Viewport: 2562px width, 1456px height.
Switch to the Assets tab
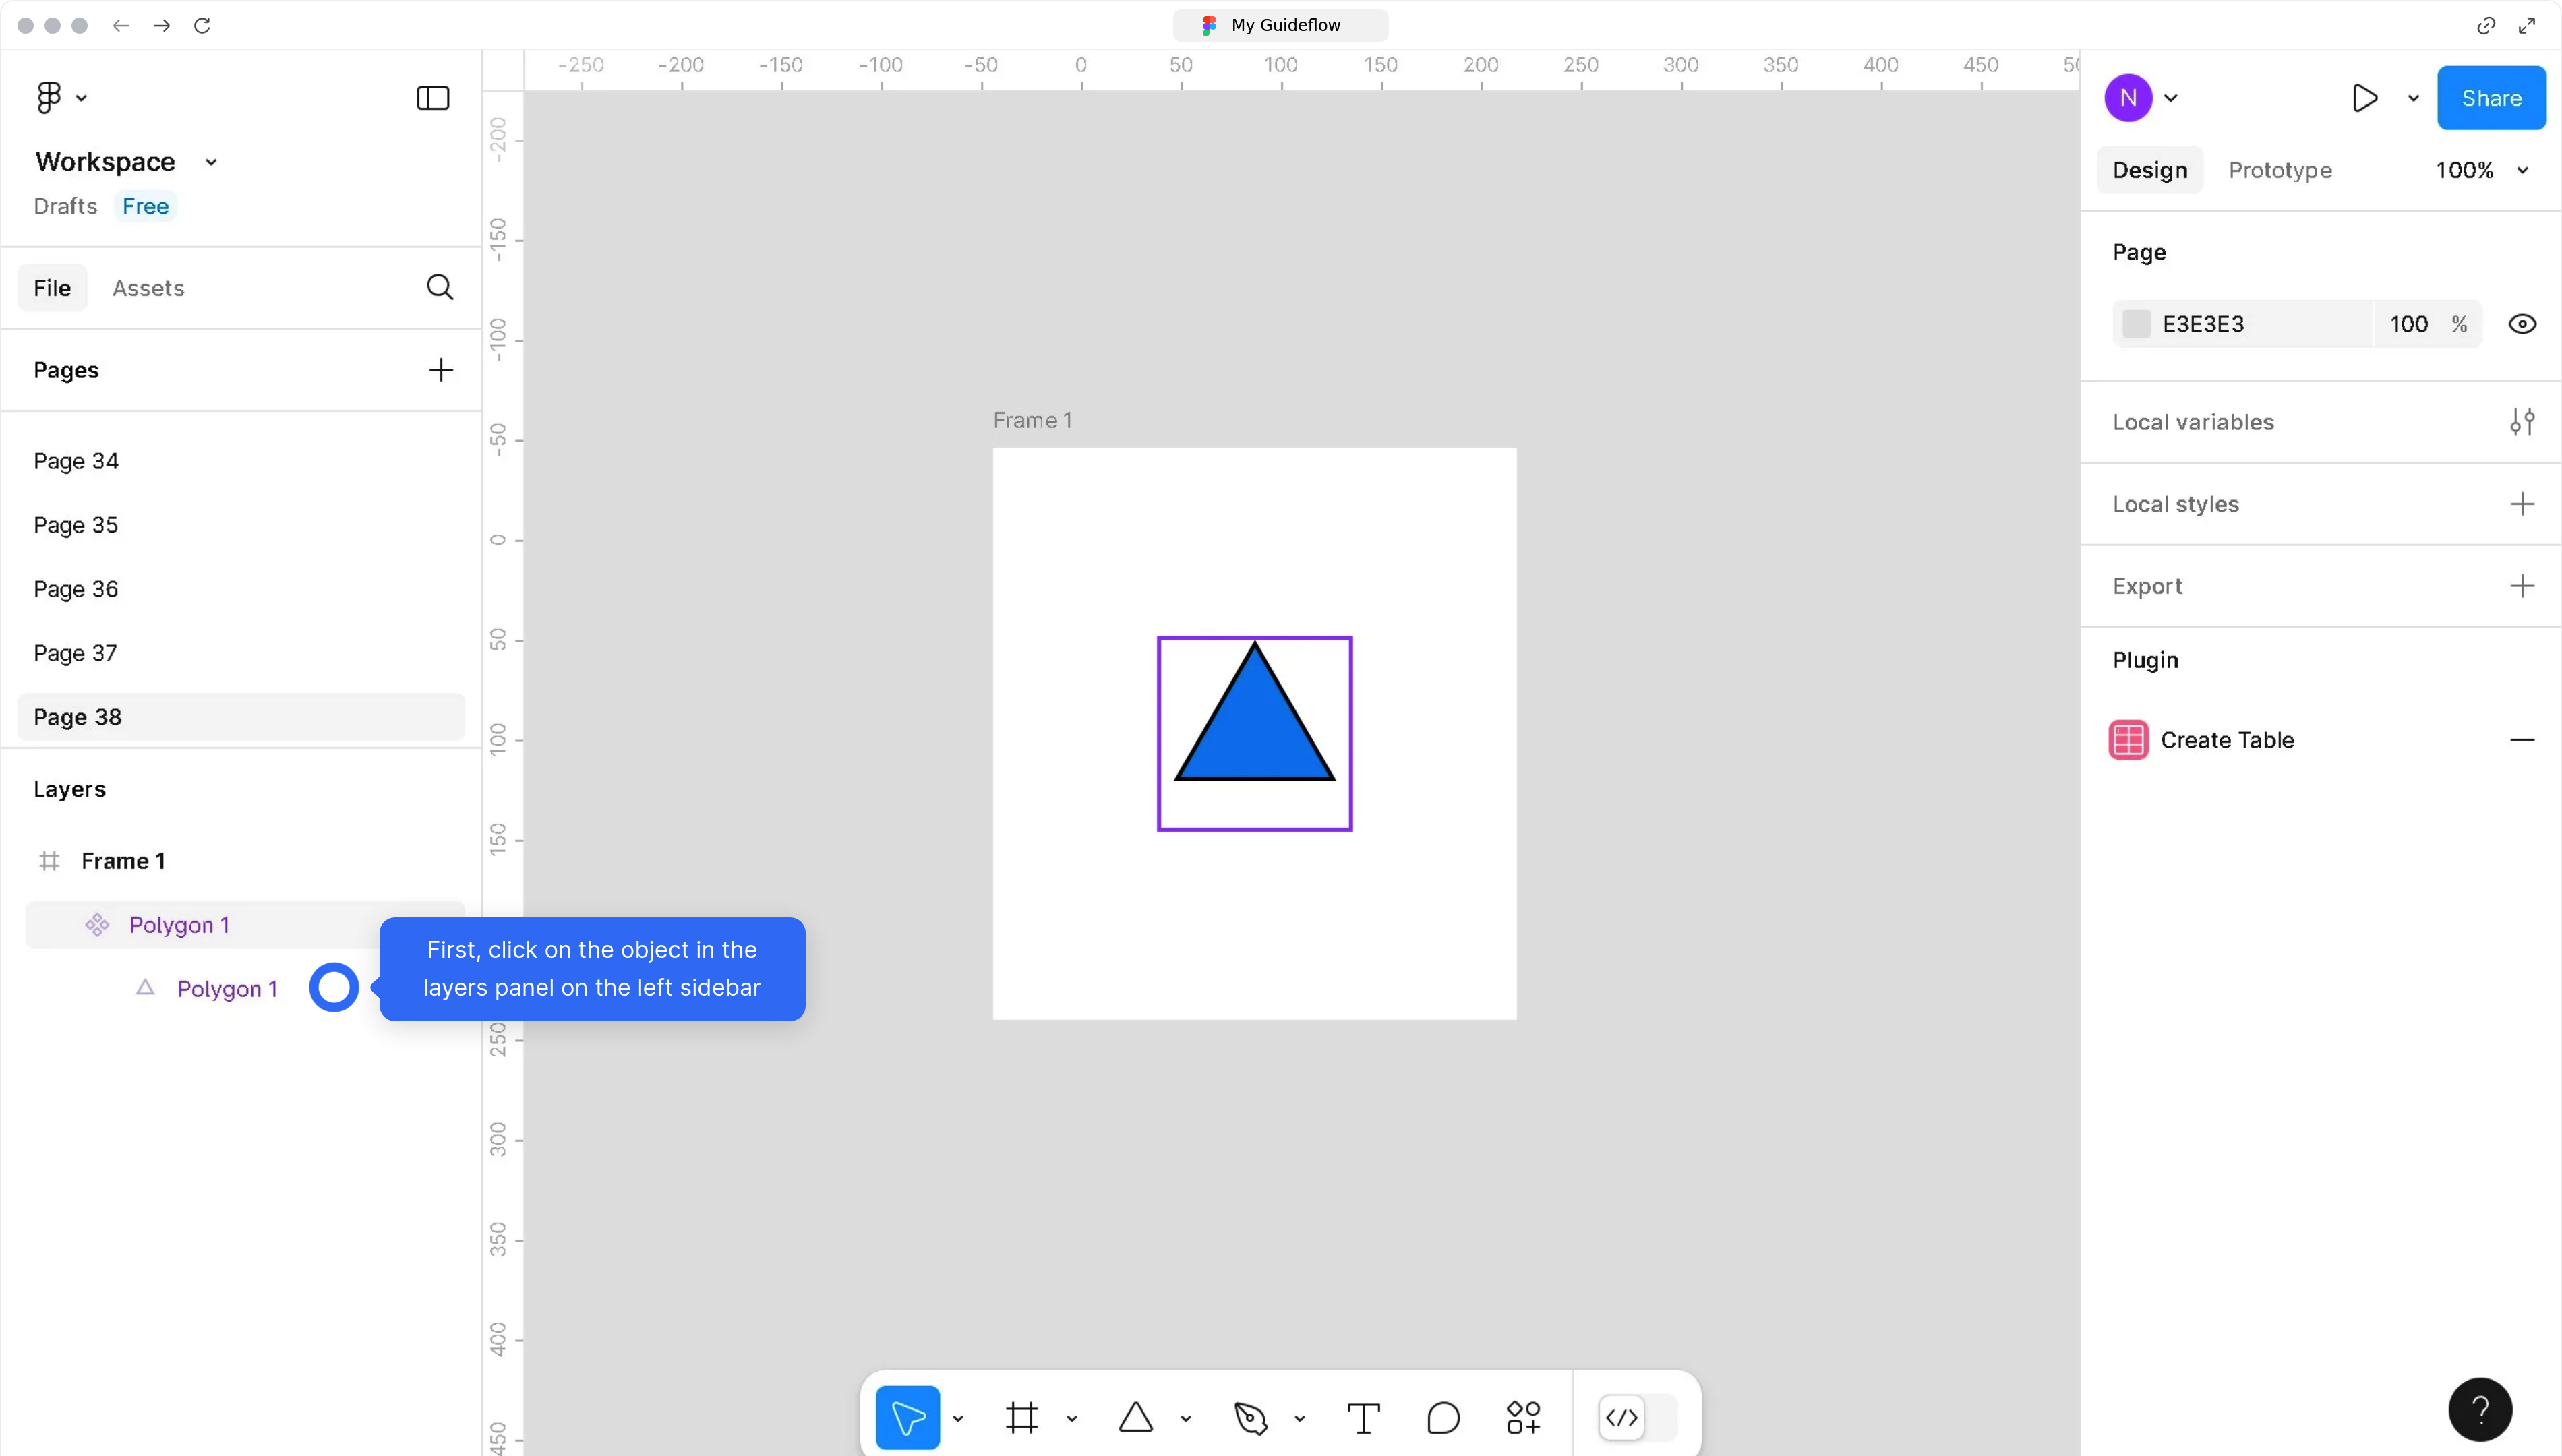(x=148, y=287)
